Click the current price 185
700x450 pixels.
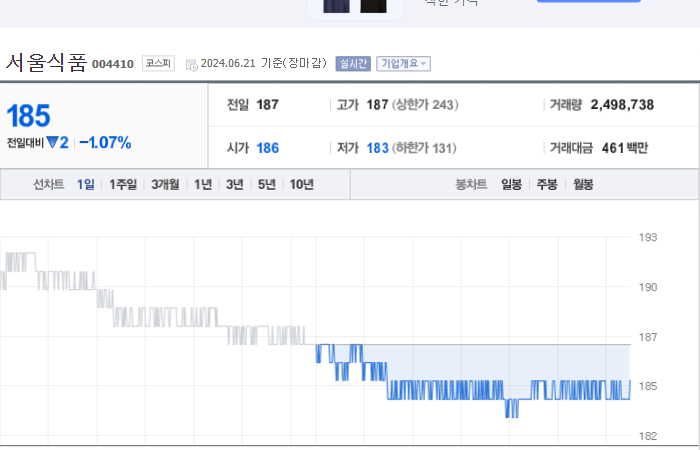point(29,116)
